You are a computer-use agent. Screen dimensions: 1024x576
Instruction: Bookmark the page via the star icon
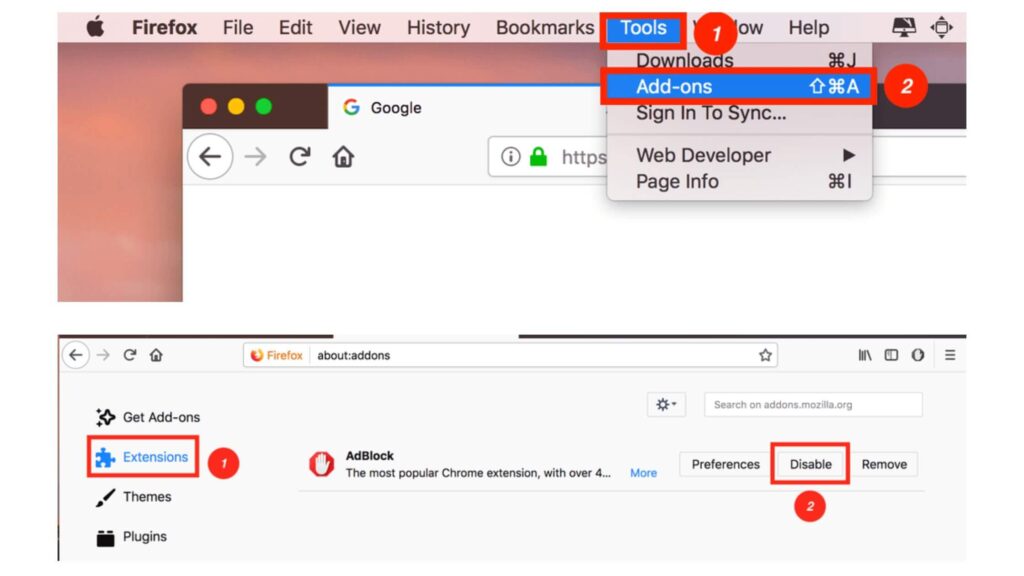(765, 355)
